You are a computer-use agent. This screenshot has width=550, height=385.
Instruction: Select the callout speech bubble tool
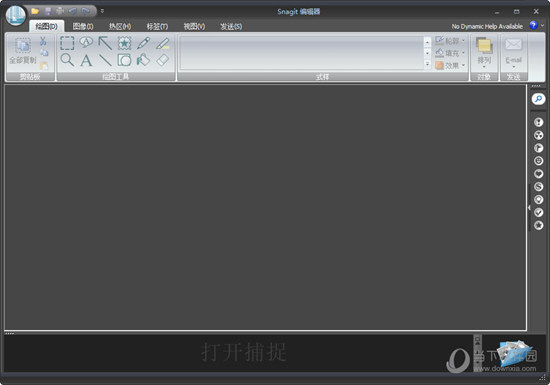point(86,42)
